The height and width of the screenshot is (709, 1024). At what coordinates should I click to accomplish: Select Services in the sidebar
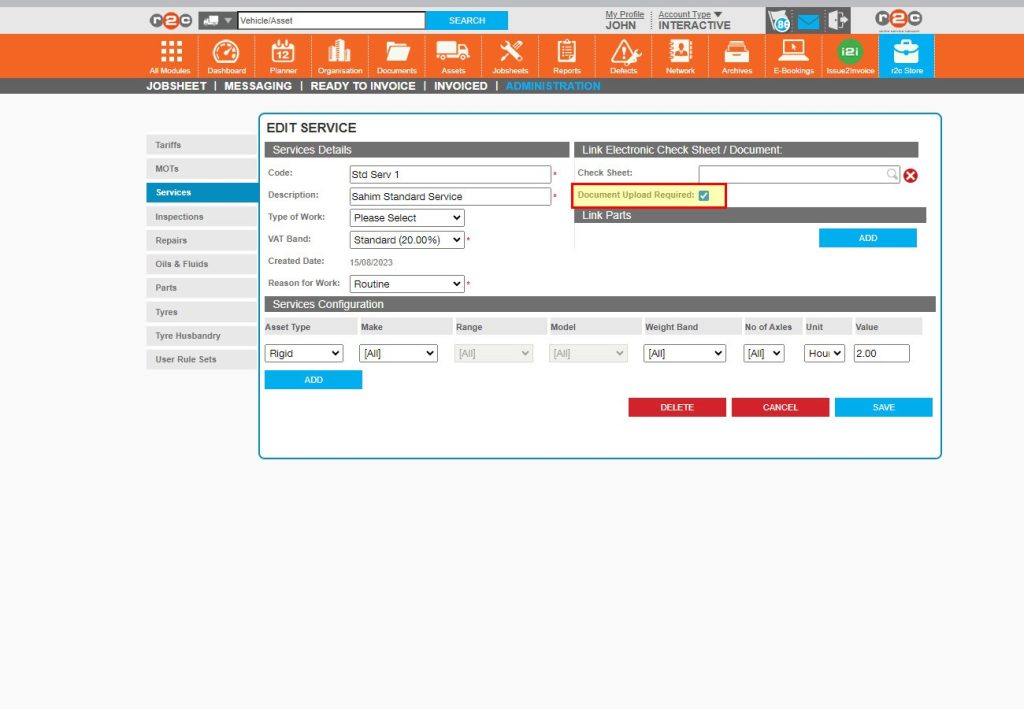pyautogui.click(x=202, y=193)
